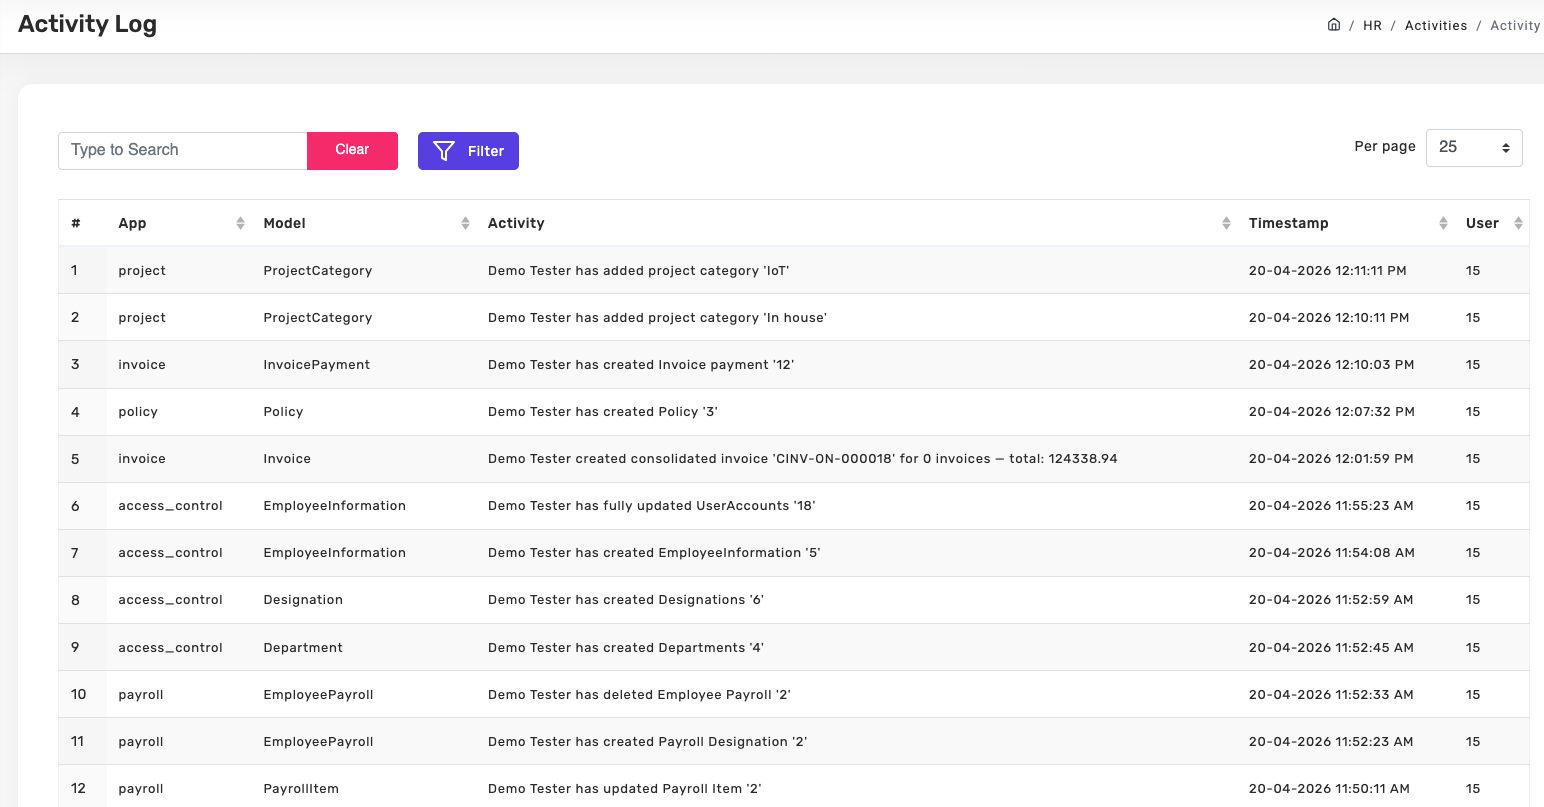Click the User column header label
Screen dimensions: 1544x807
point(1482,223)
